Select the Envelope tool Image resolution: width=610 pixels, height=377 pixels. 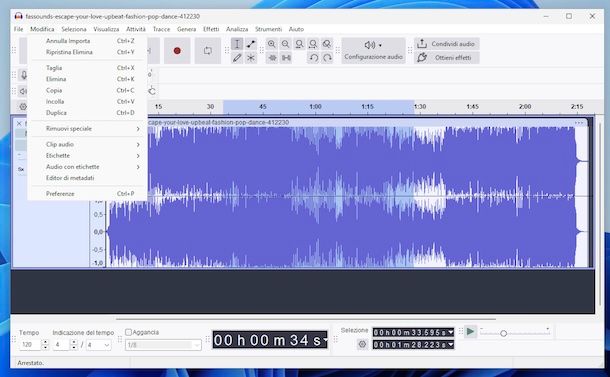coord(251,44)
